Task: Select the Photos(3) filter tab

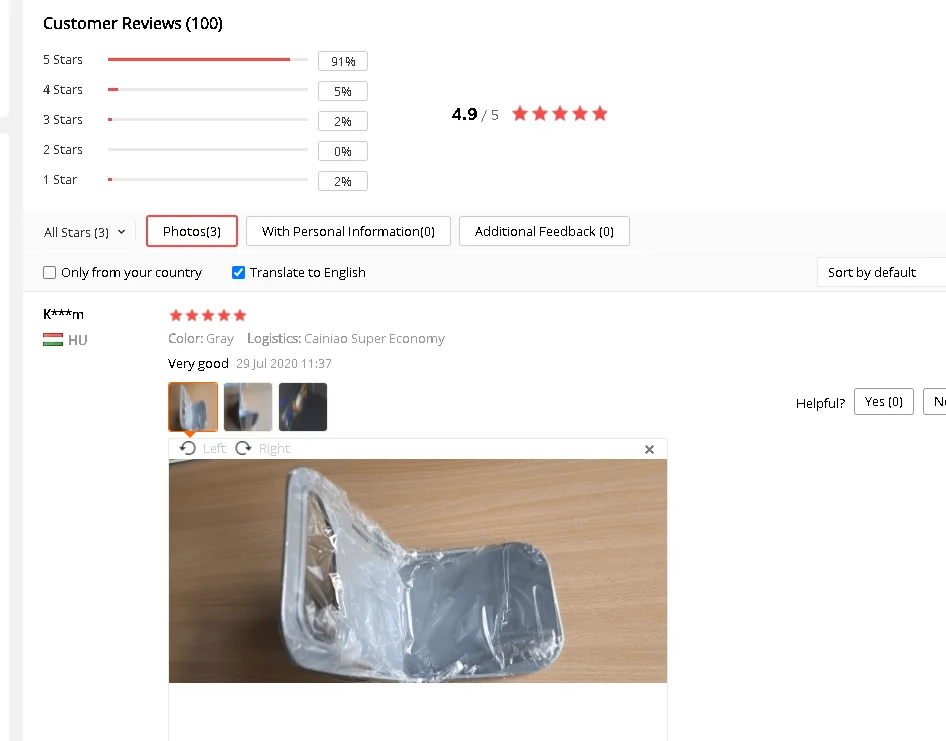Action: (191, 231)
